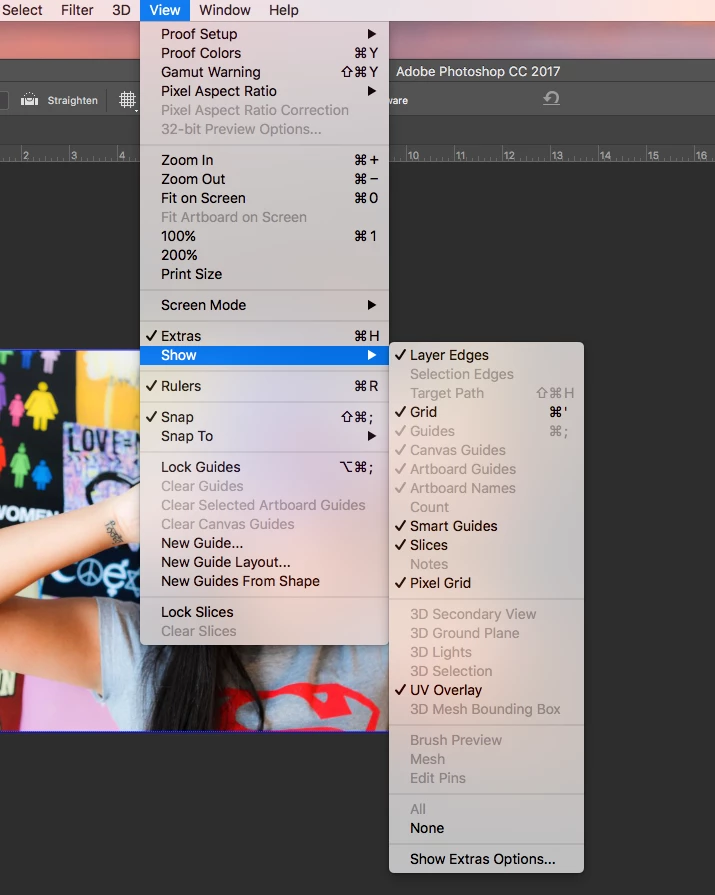Uncheck Slices in Show submenu

[x=486, y=545]
